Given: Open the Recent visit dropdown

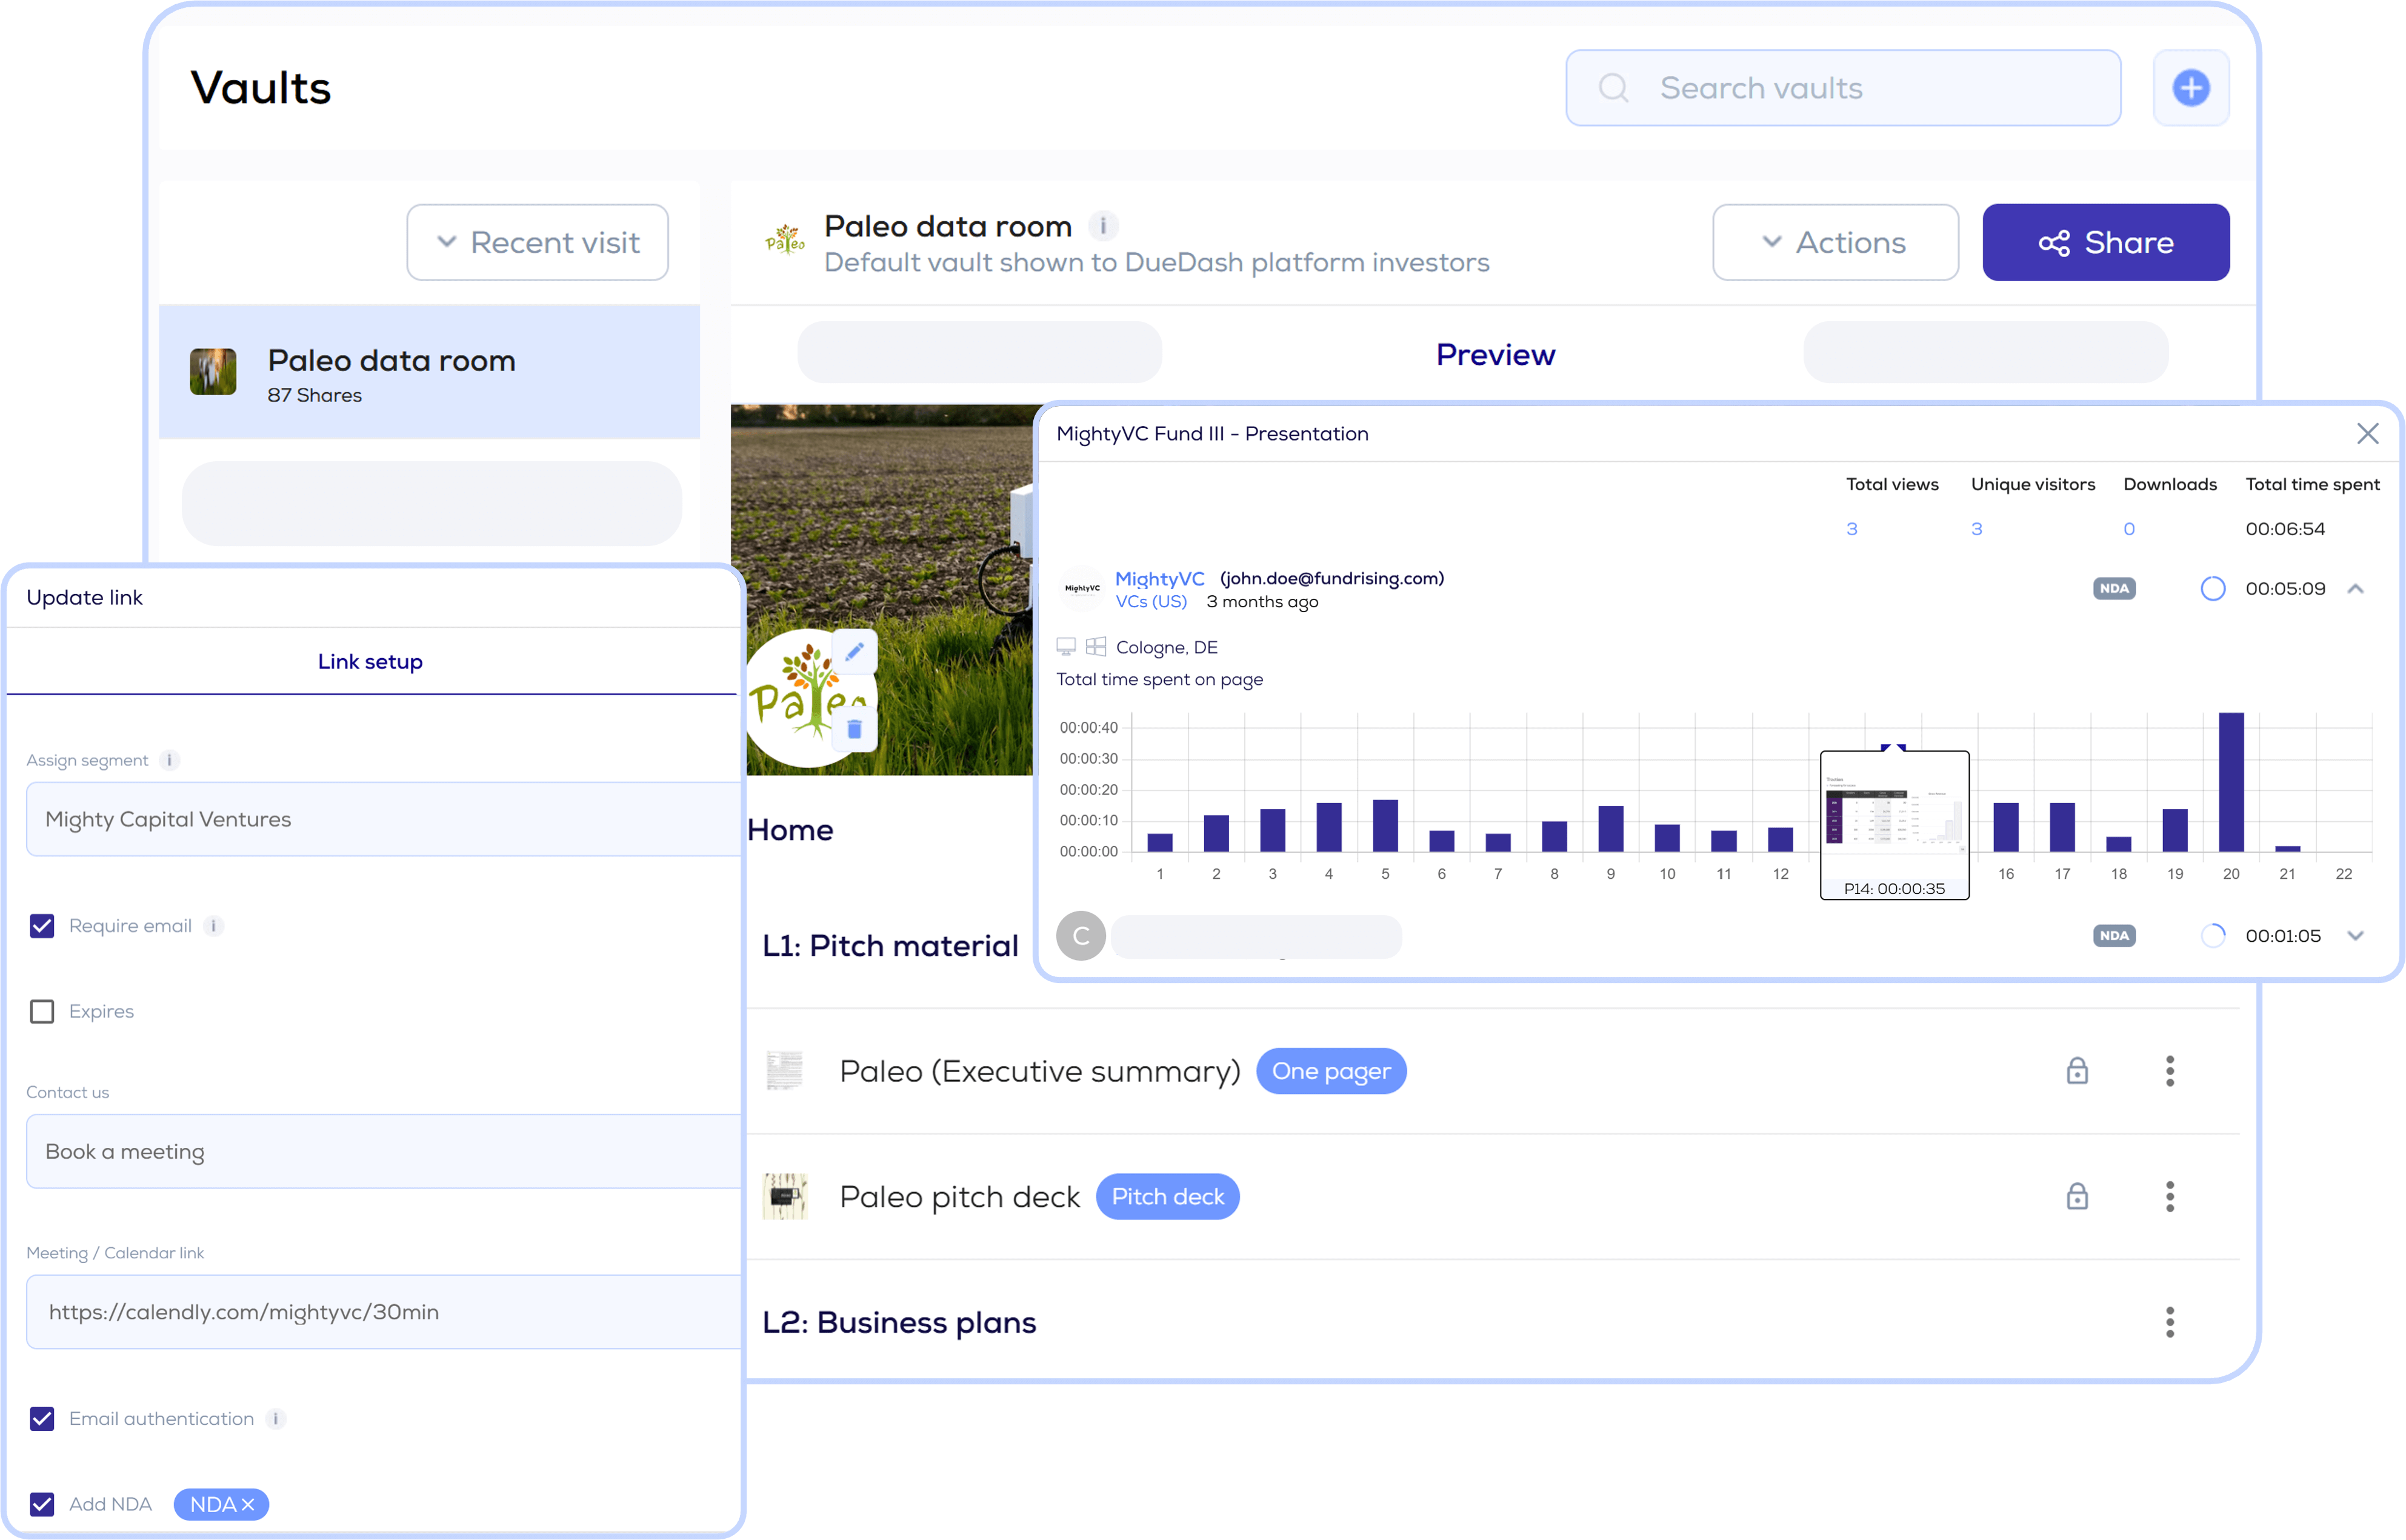Looking at the screenshot, I should point(537,242).
